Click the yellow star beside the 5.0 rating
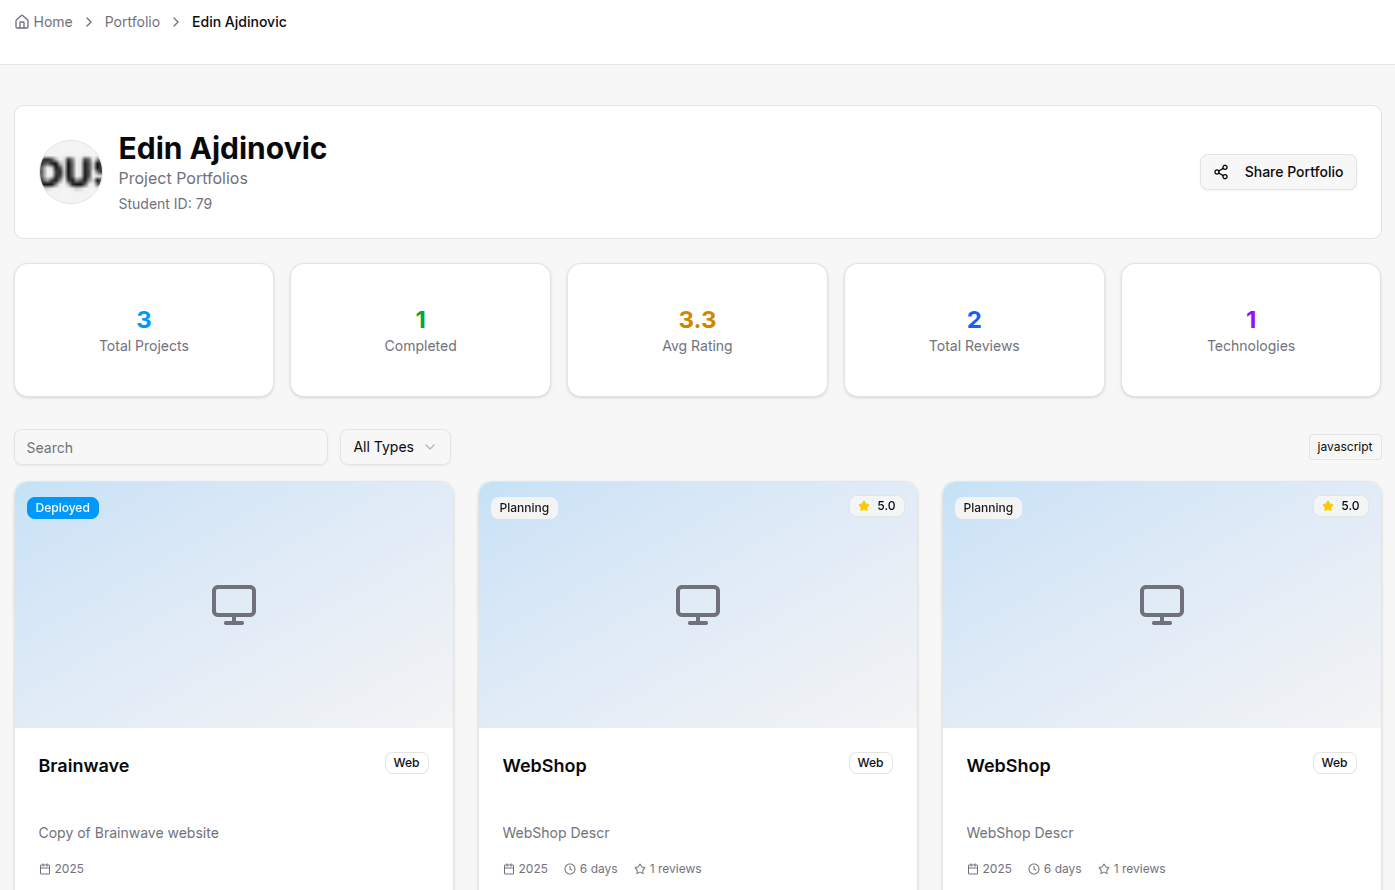Image resolution: width=1395 pixels, height=890 pixels. click(863, 506)
